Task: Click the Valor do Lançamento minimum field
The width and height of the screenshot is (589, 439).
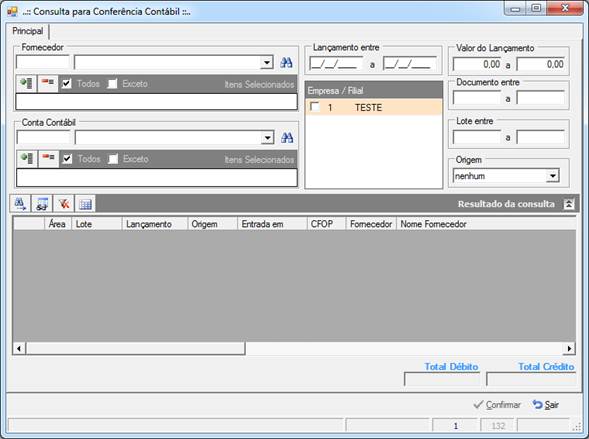Action: pyautogui.click(x=477, y=65)
